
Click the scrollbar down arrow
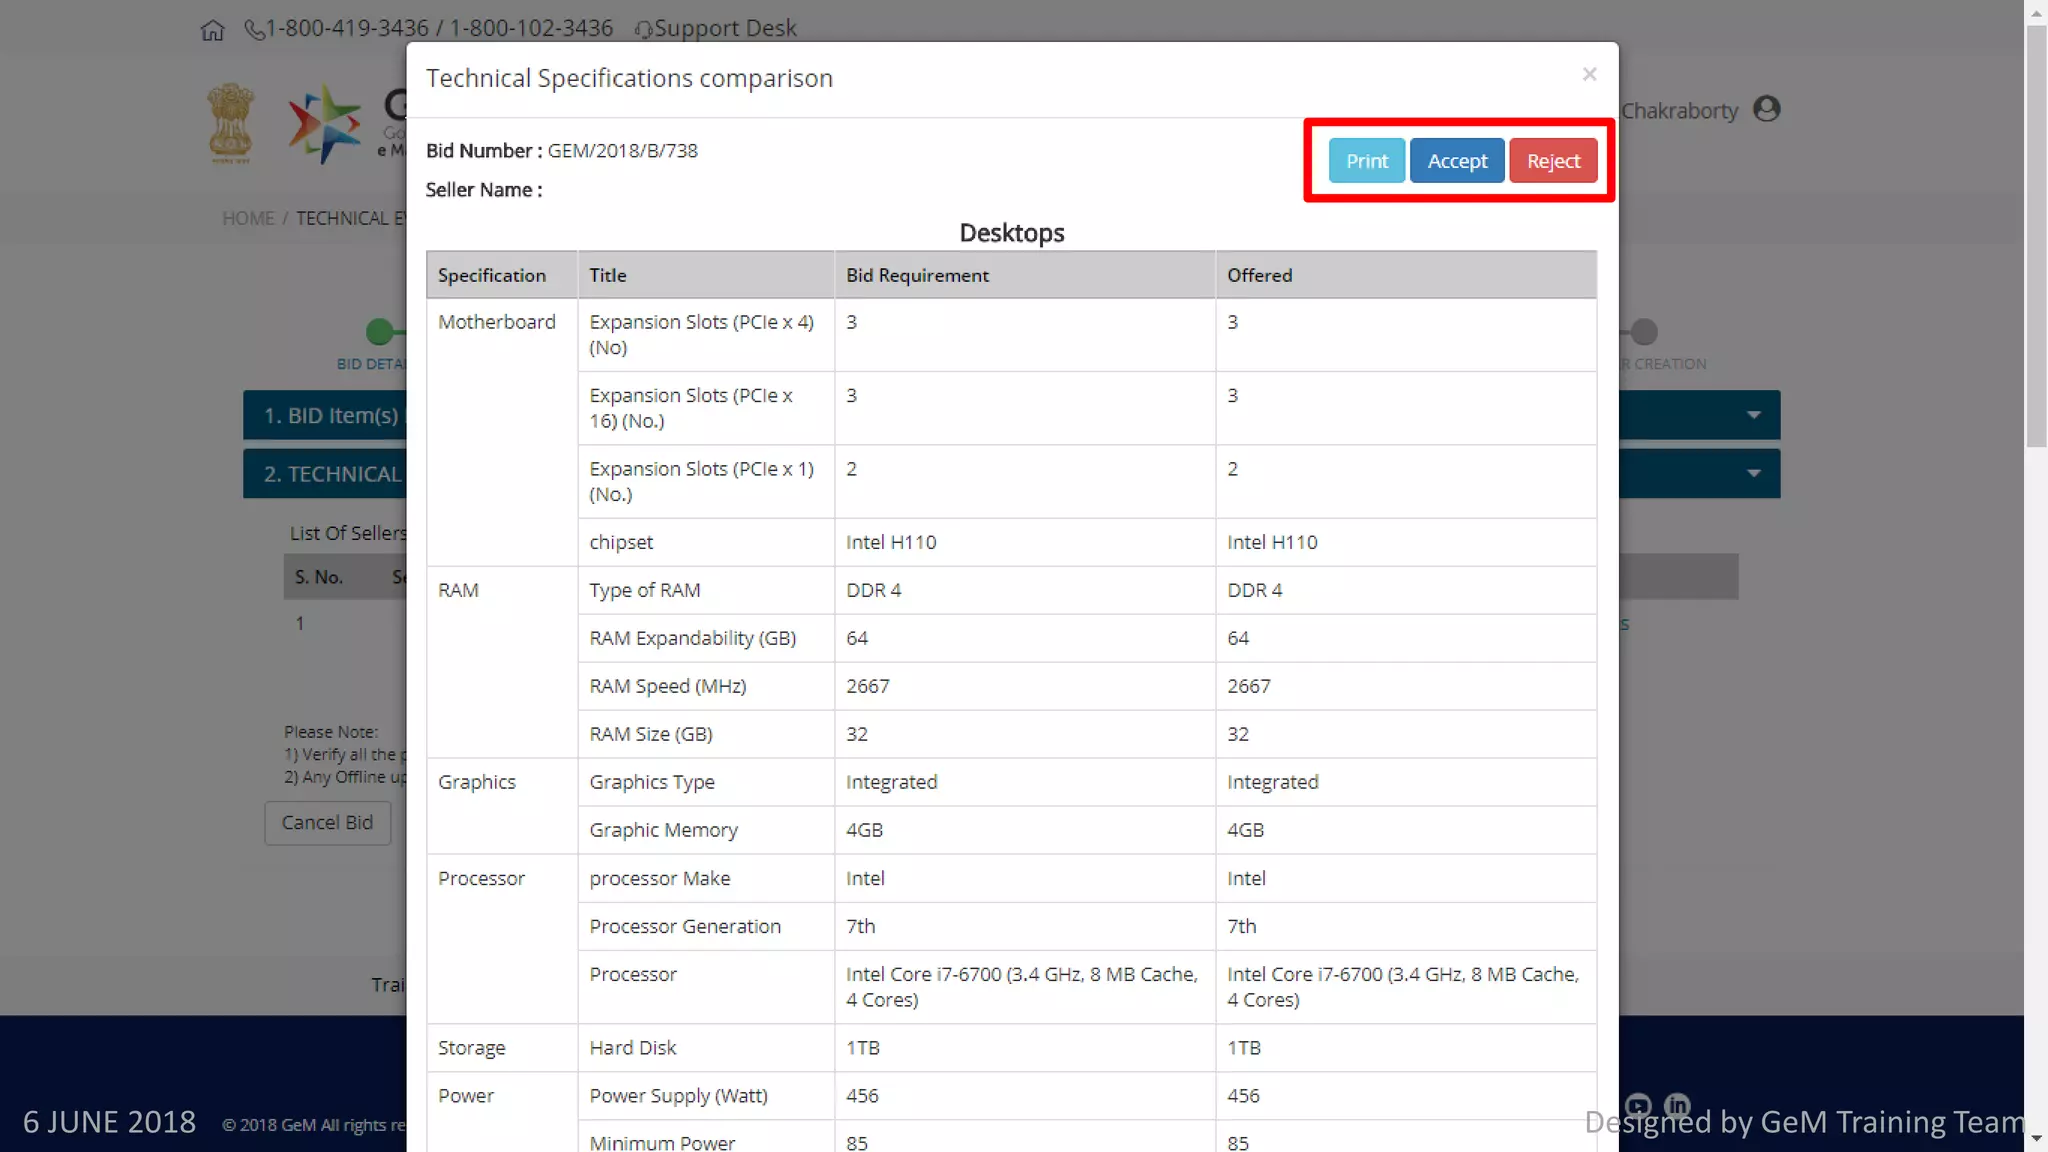coord(2036,1139)
